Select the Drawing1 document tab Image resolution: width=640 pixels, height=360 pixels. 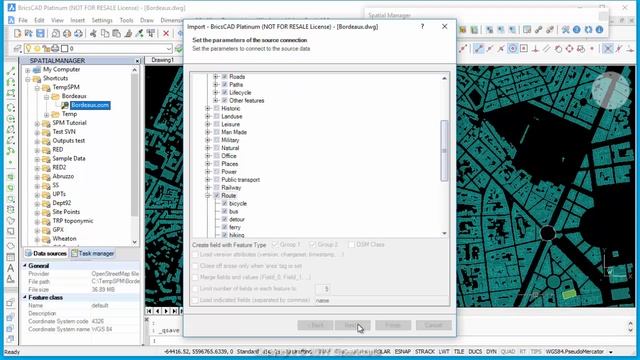[162, 60]
